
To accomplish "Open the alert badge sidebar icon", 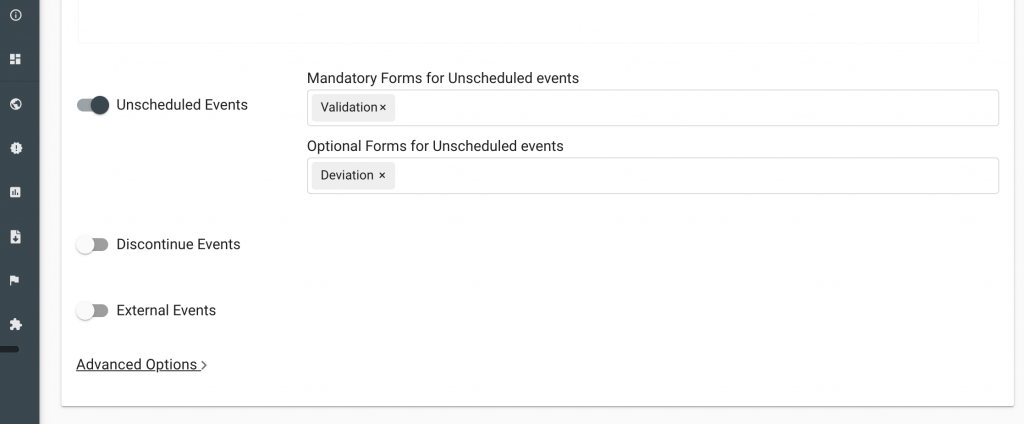I will click(15, 148).
